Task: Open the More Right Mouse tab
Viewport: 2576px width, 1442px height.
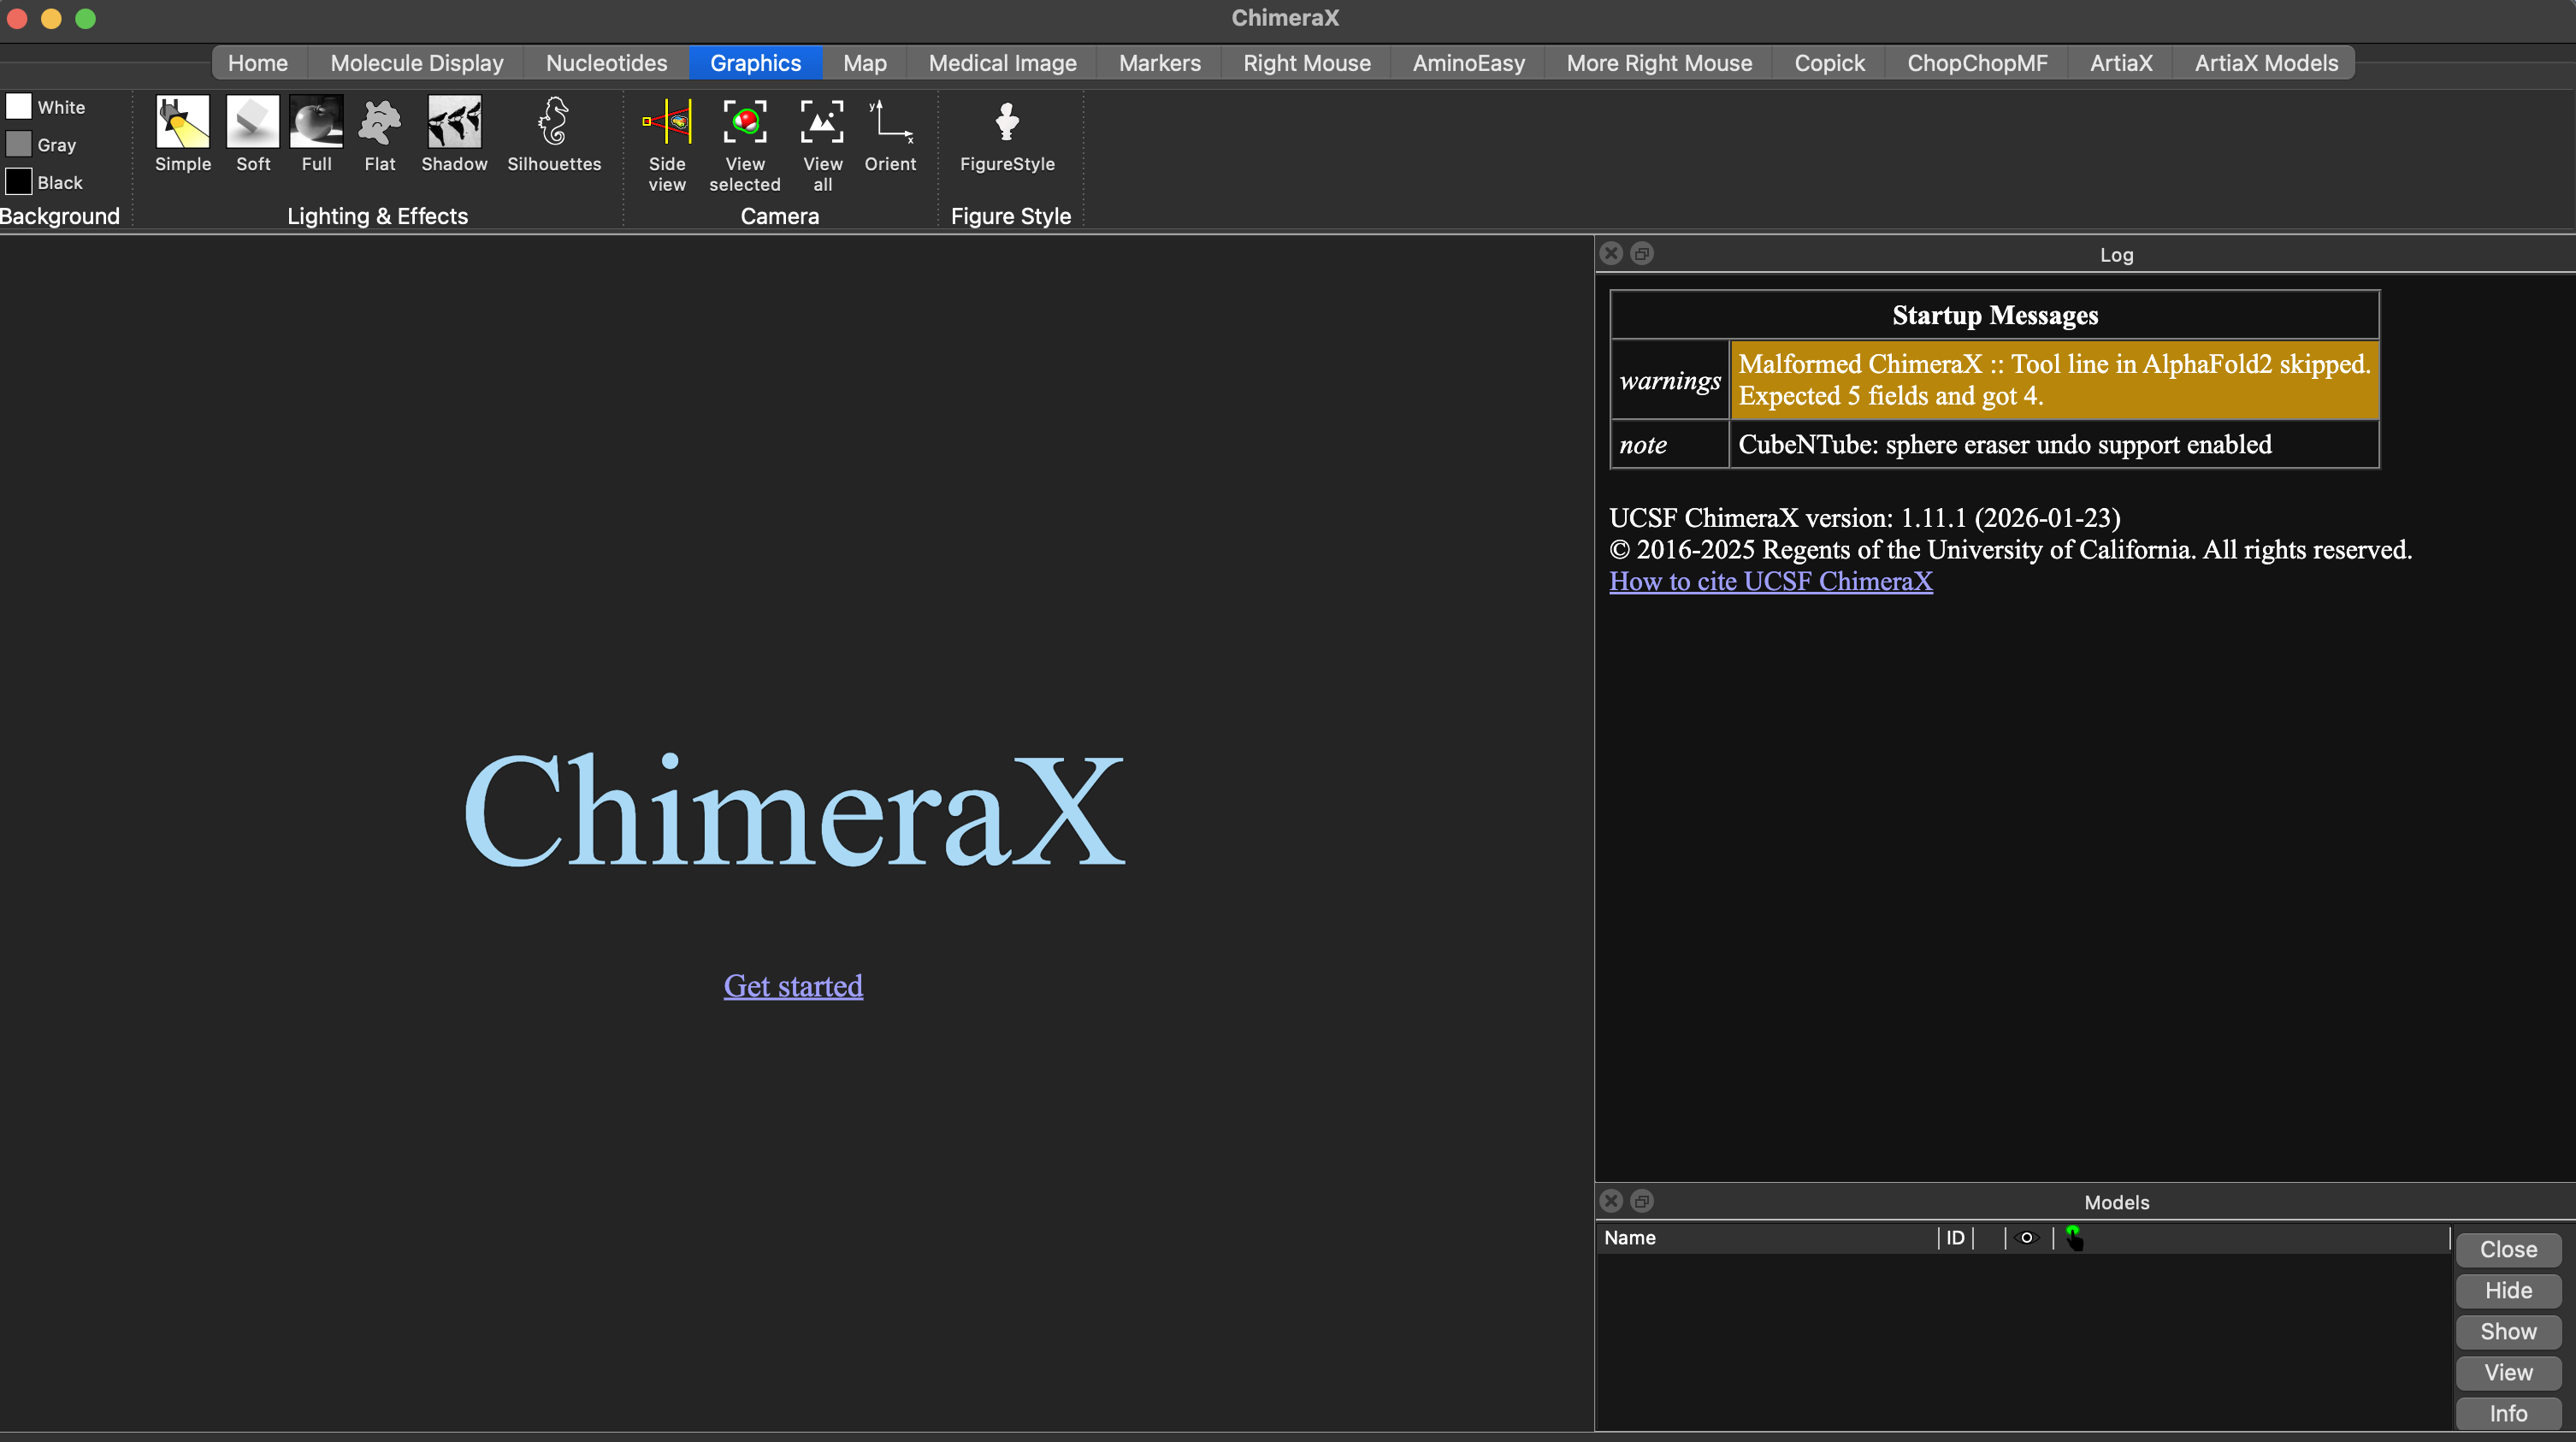Action: [1660, 63]
